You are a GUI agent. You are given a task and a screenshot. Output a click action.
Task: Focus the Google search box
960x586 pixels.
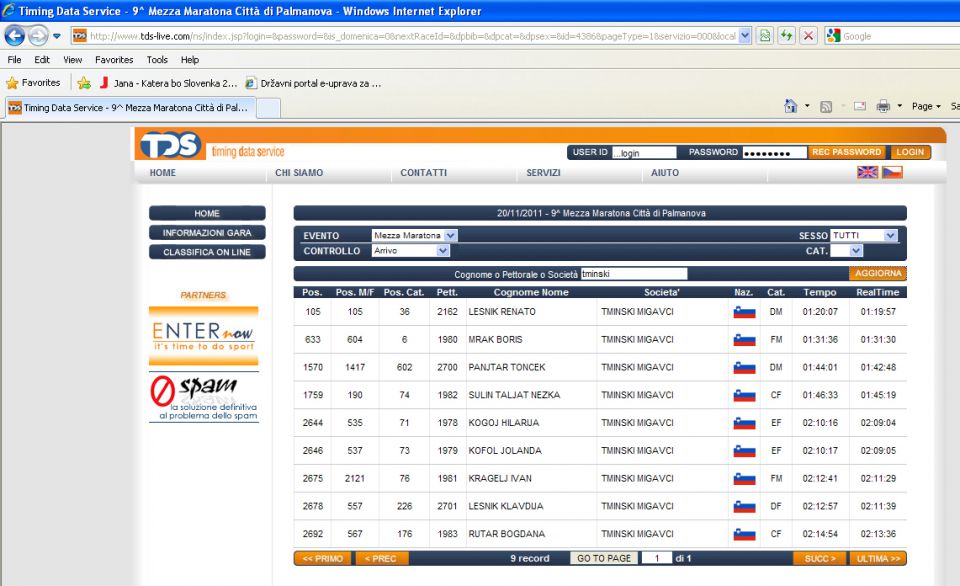coord(900,36)
